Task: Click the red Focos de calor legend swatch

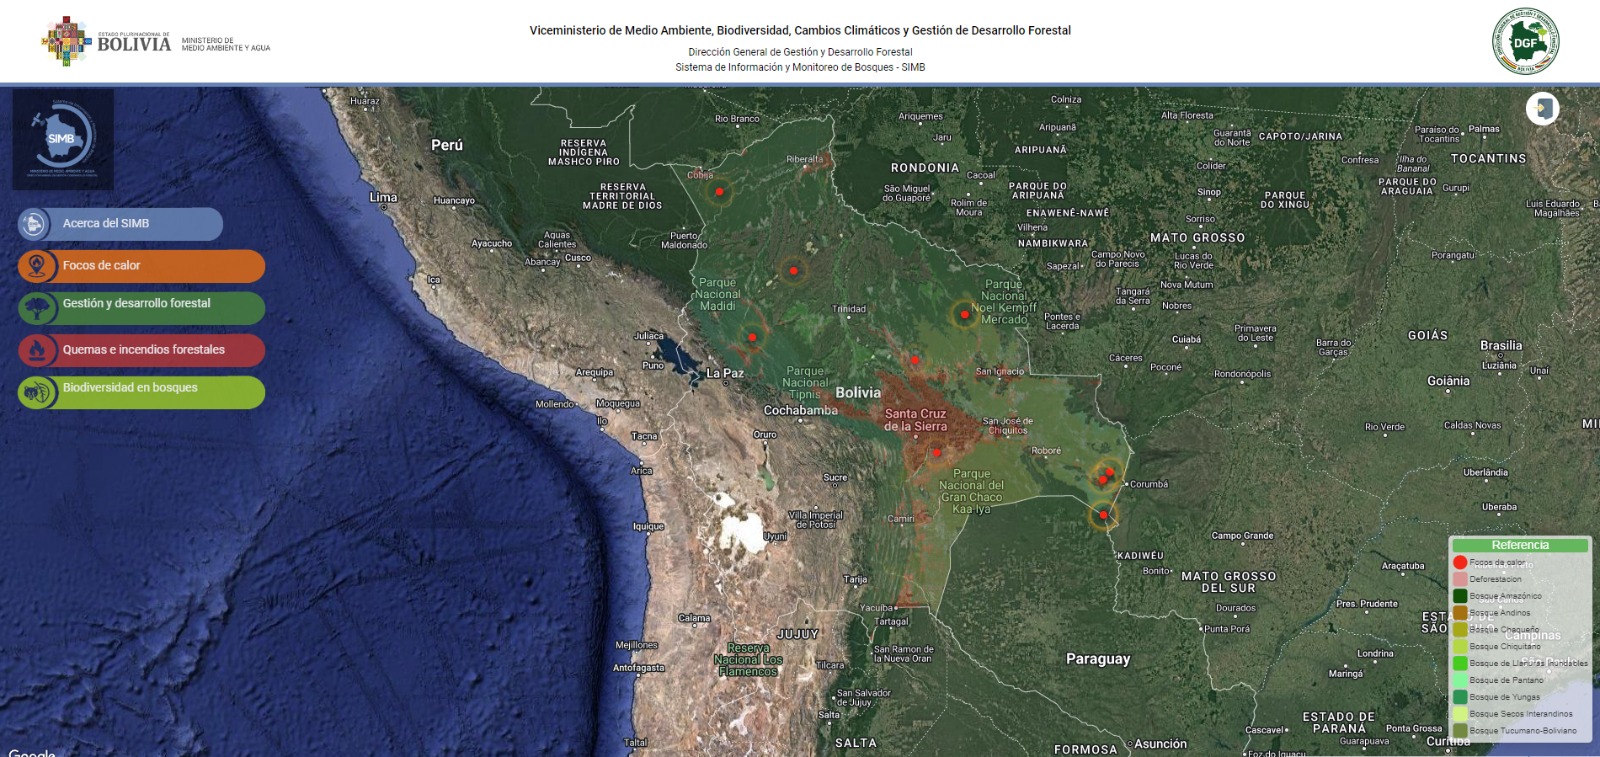Action: (x=1460, y=562)
